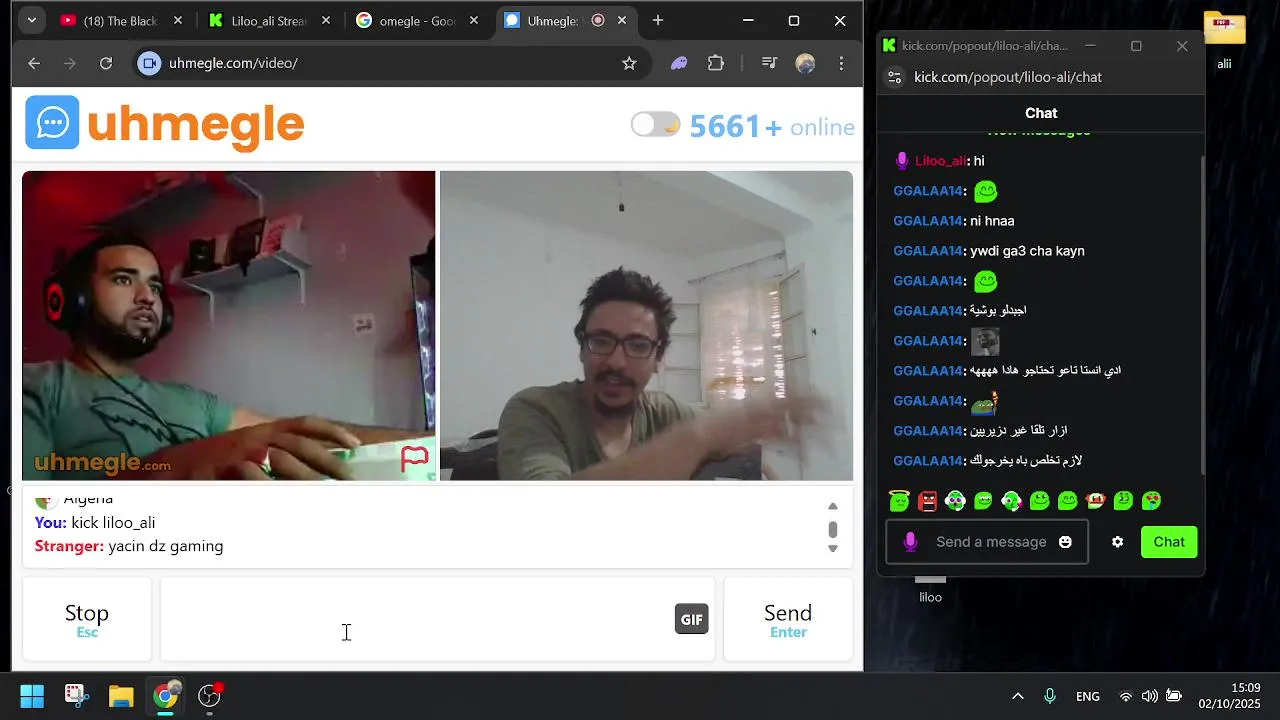The image size is (1280, 720).
Task: Open a new browser tab
Action: [658, 21]
